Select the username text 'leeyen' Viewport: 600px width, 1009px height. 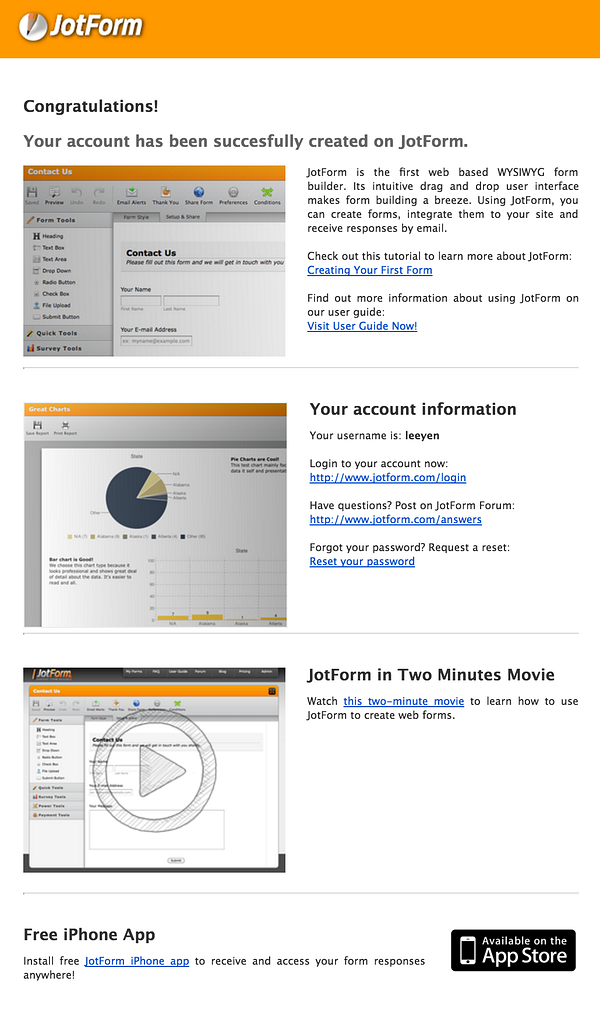pos(422,436)
